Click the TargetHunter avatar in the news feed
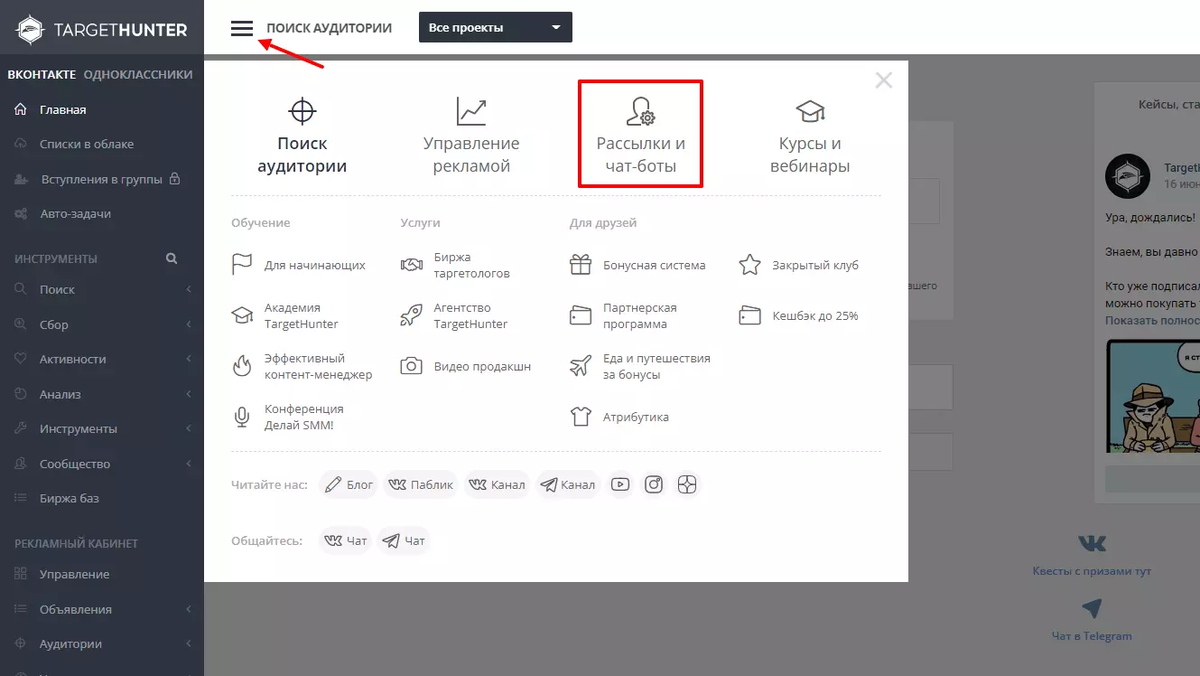Screen dimensions: 1200x676 (1128, 176)
